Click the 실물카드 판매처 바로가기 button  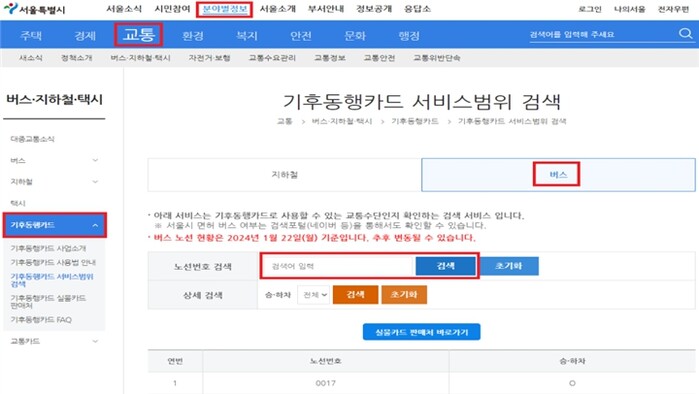[422, 332]
